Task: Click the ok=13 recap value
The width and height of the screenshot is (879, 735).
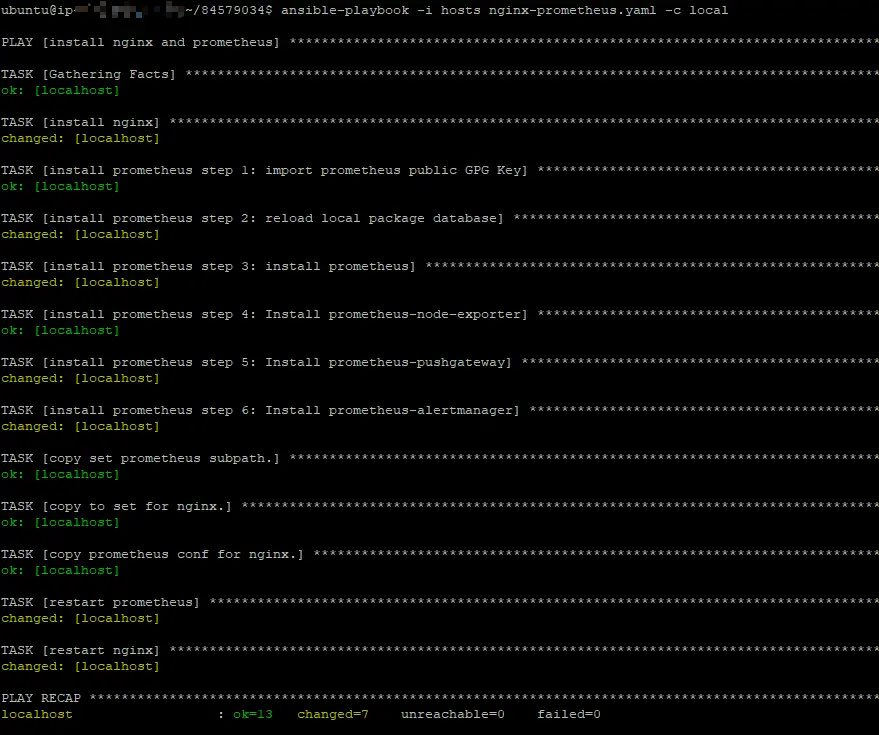Action: tap(253, 714)
